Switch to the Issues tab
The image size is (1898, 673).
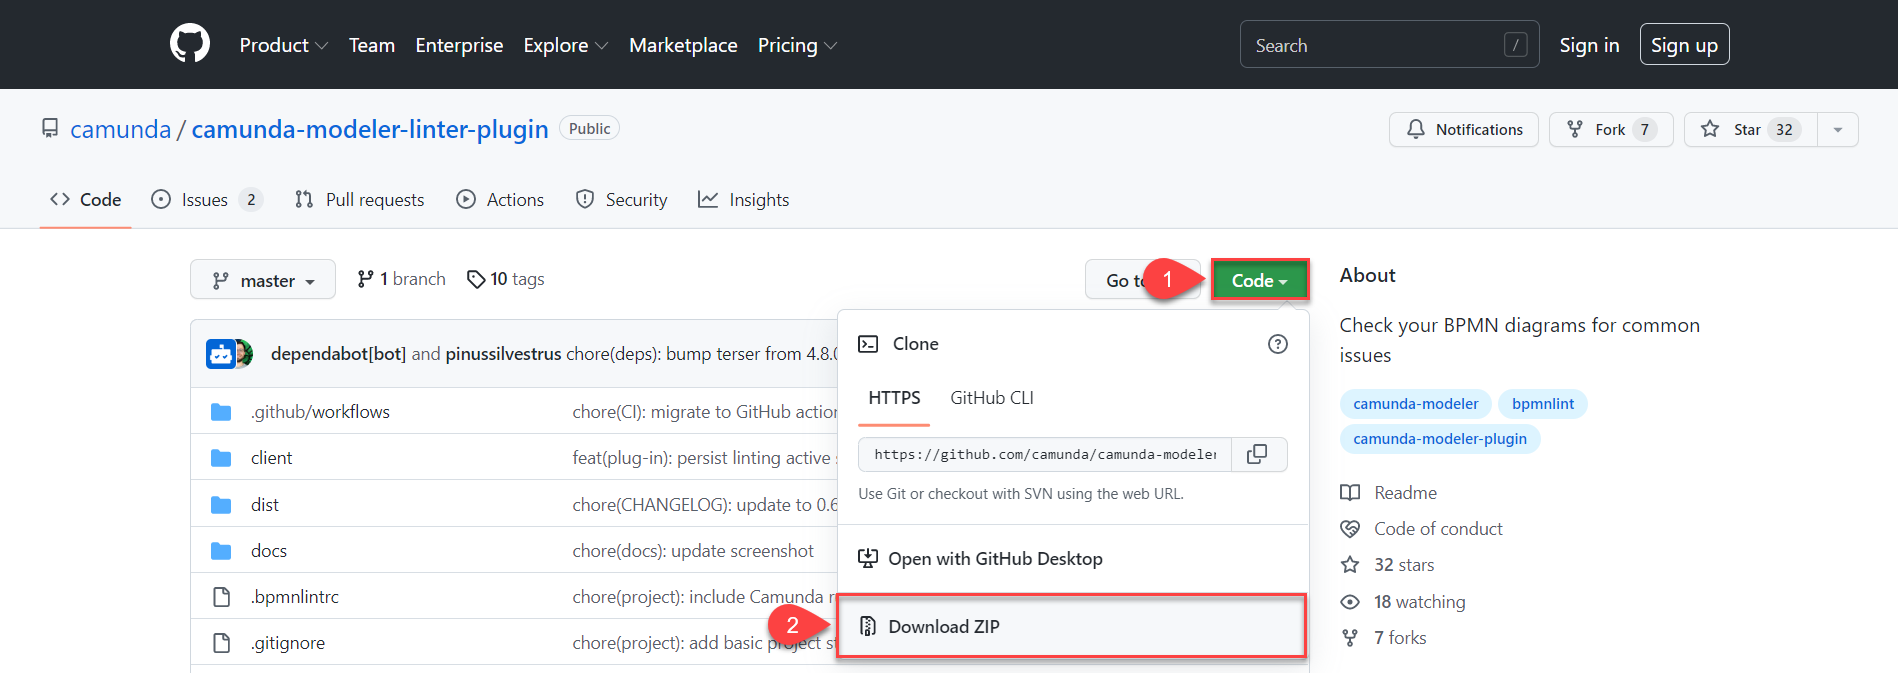point(206,199)
